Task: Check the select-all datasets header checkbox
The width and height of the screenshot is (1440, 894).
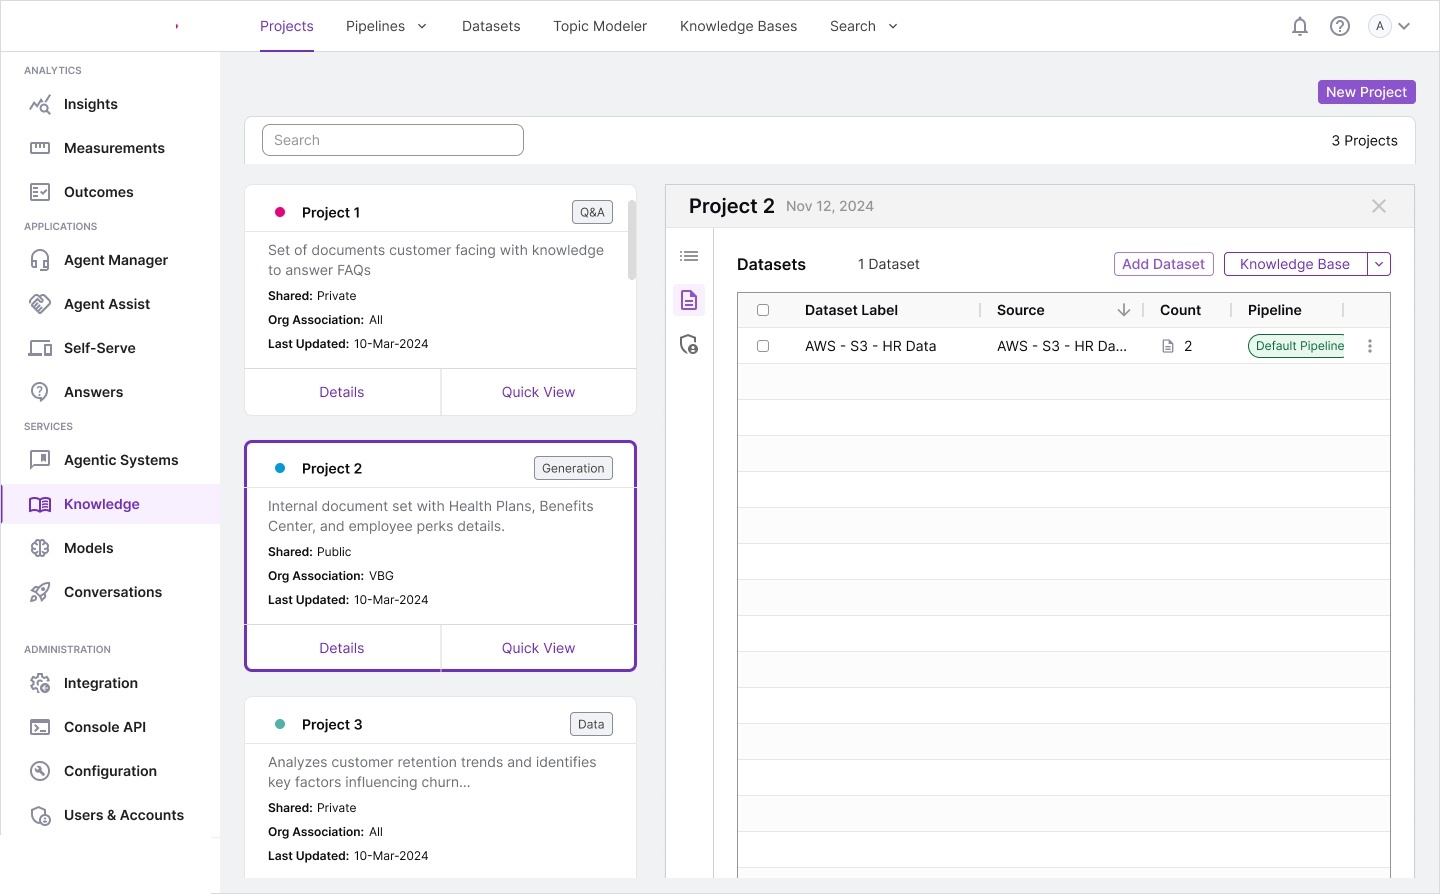Action: [763, 311]
